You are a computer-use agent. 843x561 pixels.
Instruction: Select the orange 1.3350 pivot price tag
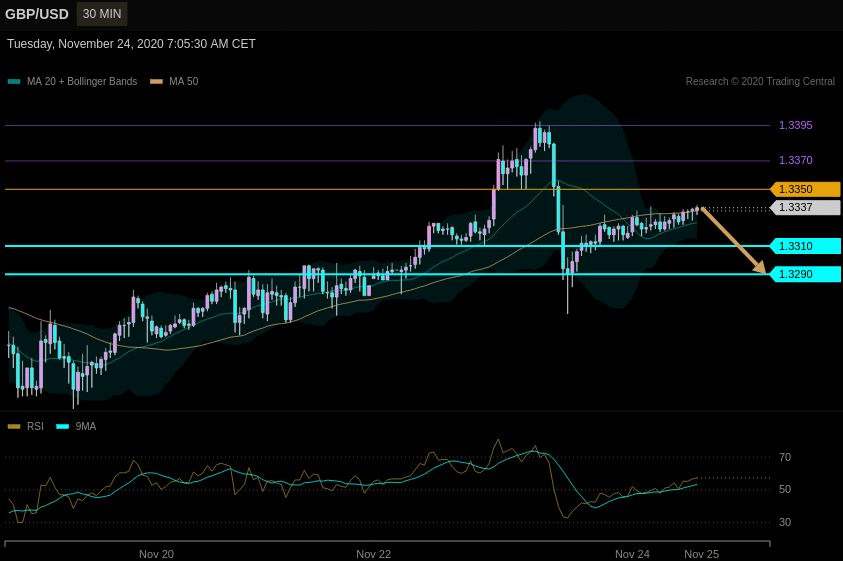click(x=805, y=189)
